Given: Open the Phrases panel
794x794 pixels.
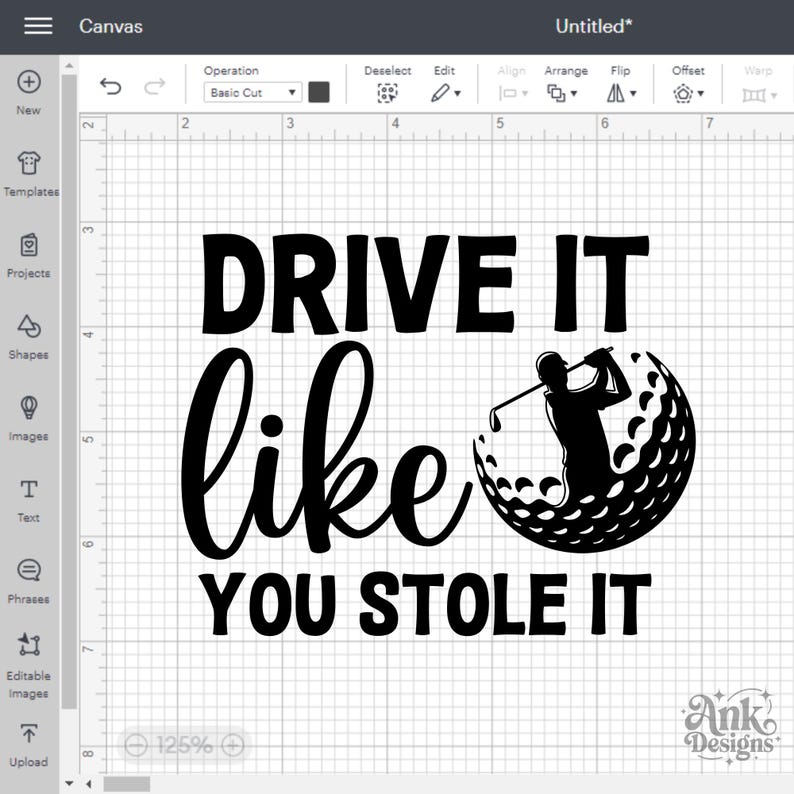Looking at the screenshot, I should [x=29, y=581].
